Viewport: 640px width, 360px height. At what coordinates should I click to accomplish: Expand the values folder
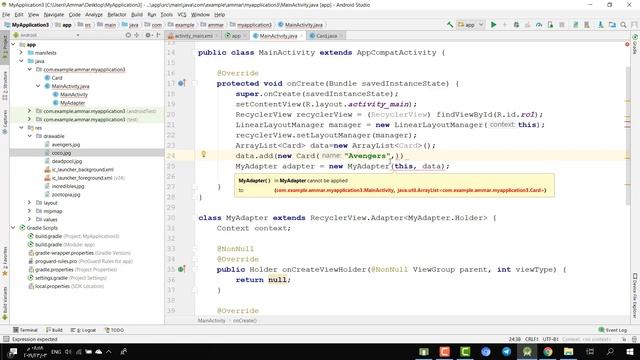tap(29, 219)
